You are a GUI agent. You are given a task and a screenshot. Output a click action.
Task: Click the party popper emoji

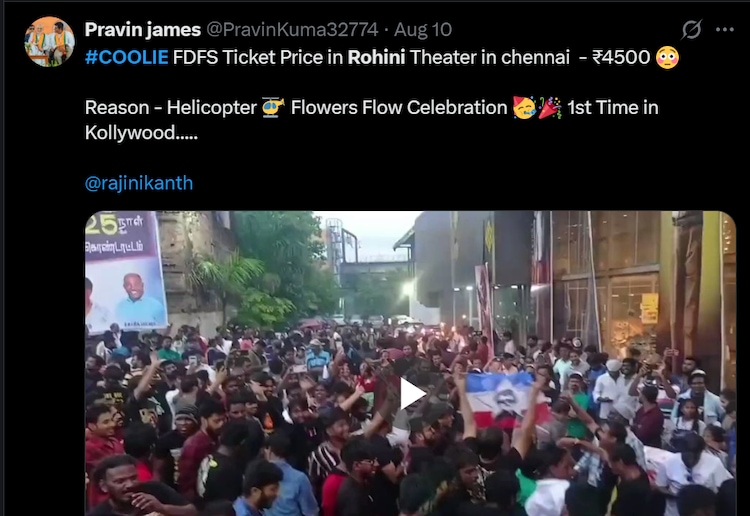tap(550, 107)
